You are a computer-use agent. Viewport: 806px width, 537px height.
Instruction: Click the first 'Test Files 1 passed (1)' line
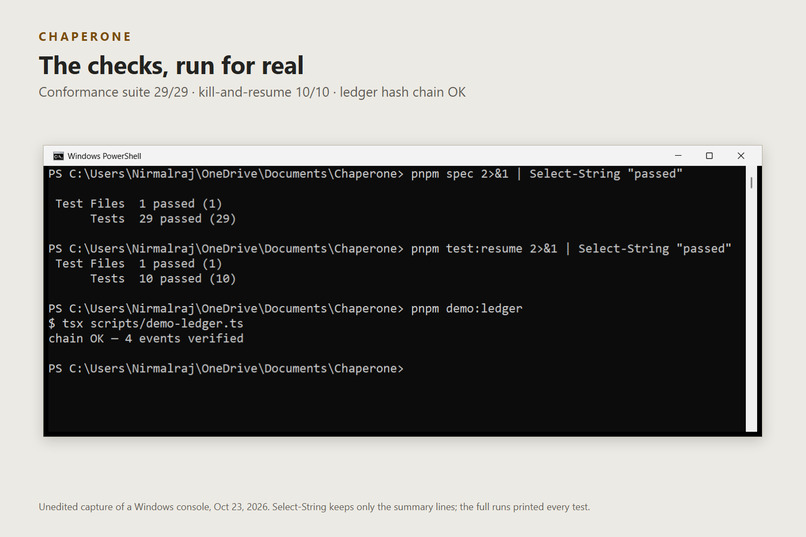(x=139, y=204)
